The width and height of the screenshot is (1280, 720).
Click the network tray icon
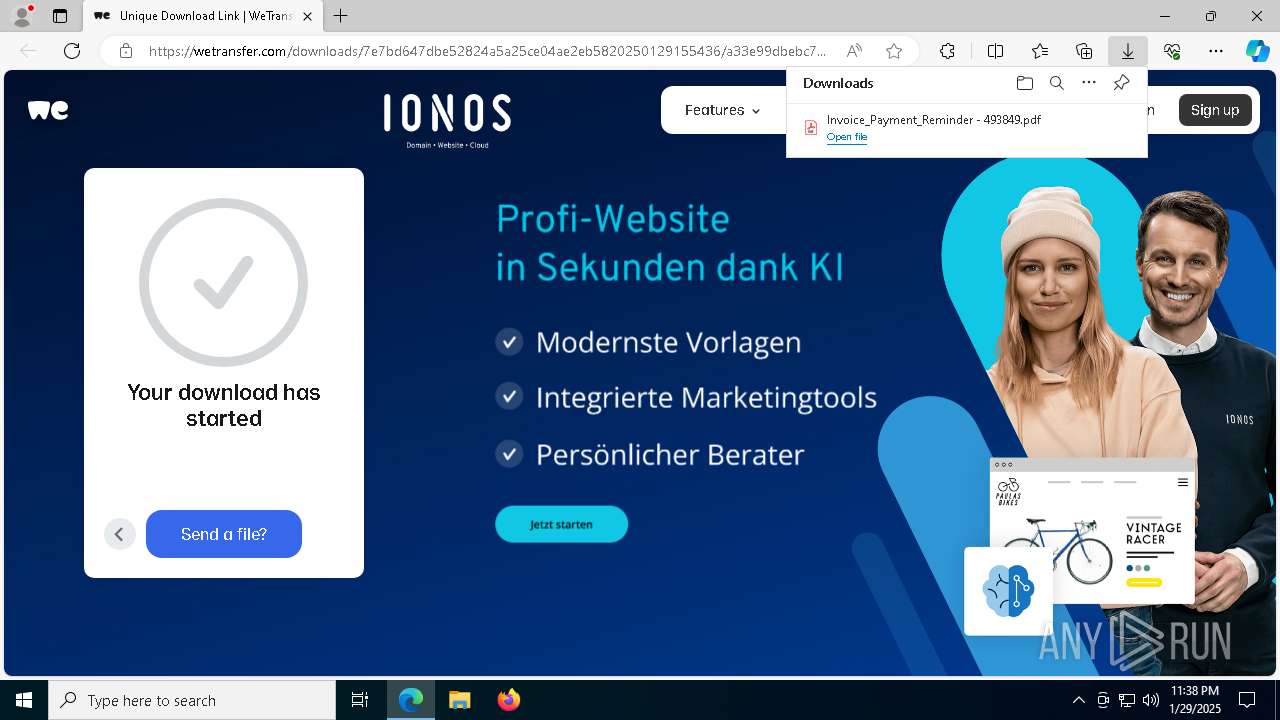[x=1126, y=700]
